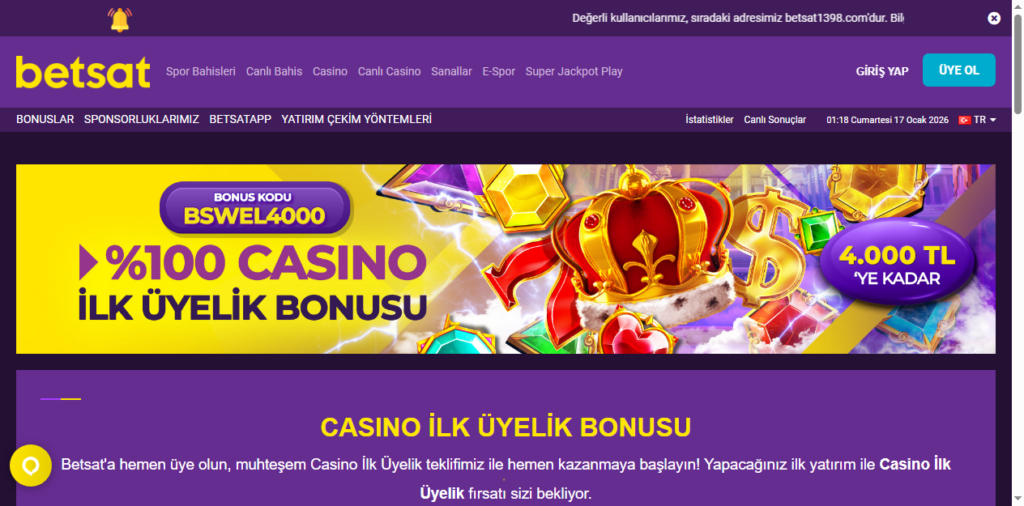1024x506 pixels.
Task: Click the notification bell icon
Action: (120, 20)
